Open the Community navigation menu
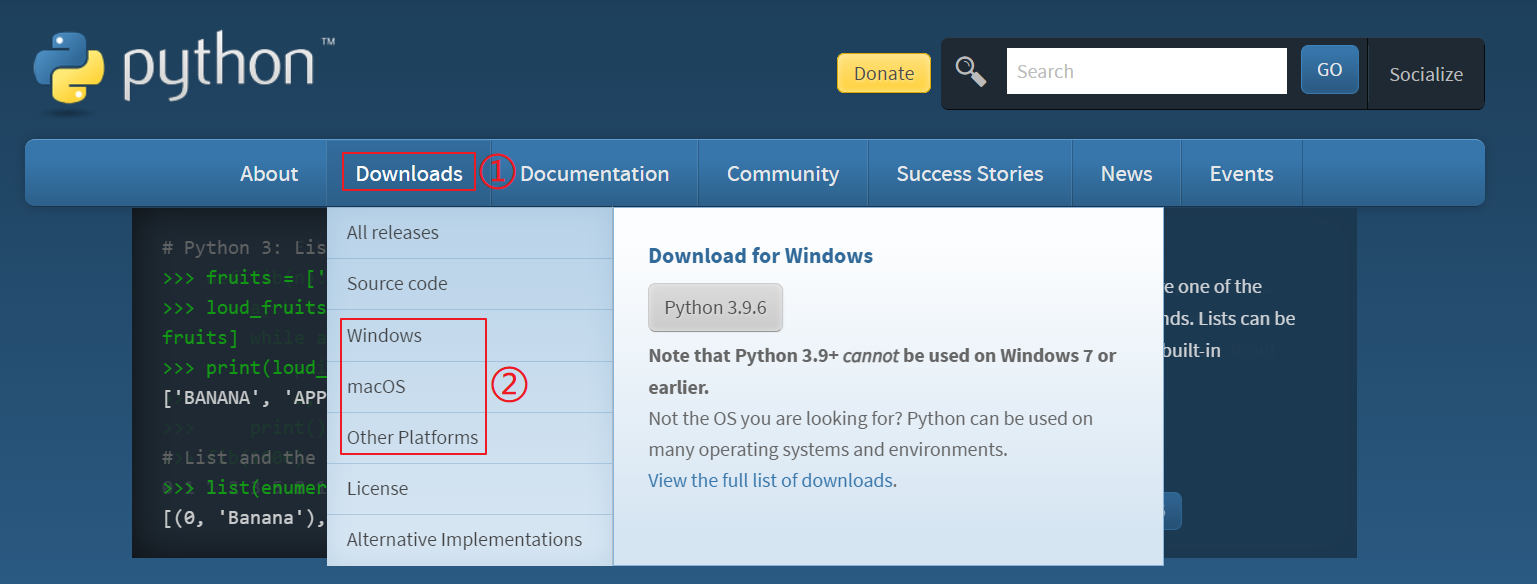Viewport: 1537px width, 584px height. [x=782, y=174]
